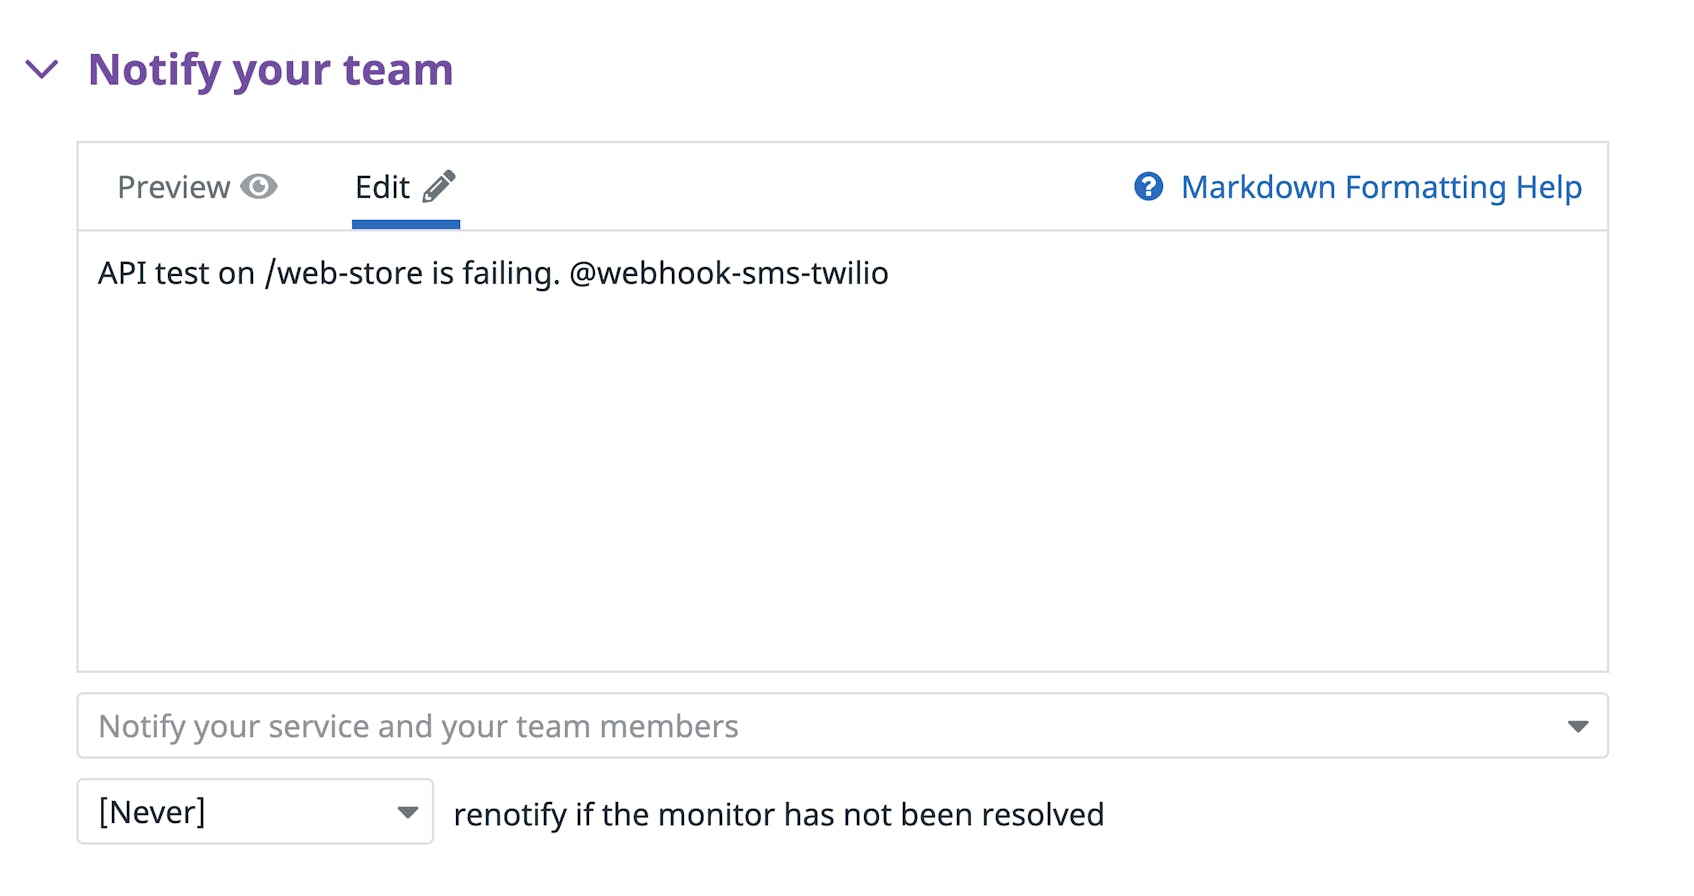This screenshot has height=896, width=1694.
Task: Click inside the notification message editor
Action: 843,450
